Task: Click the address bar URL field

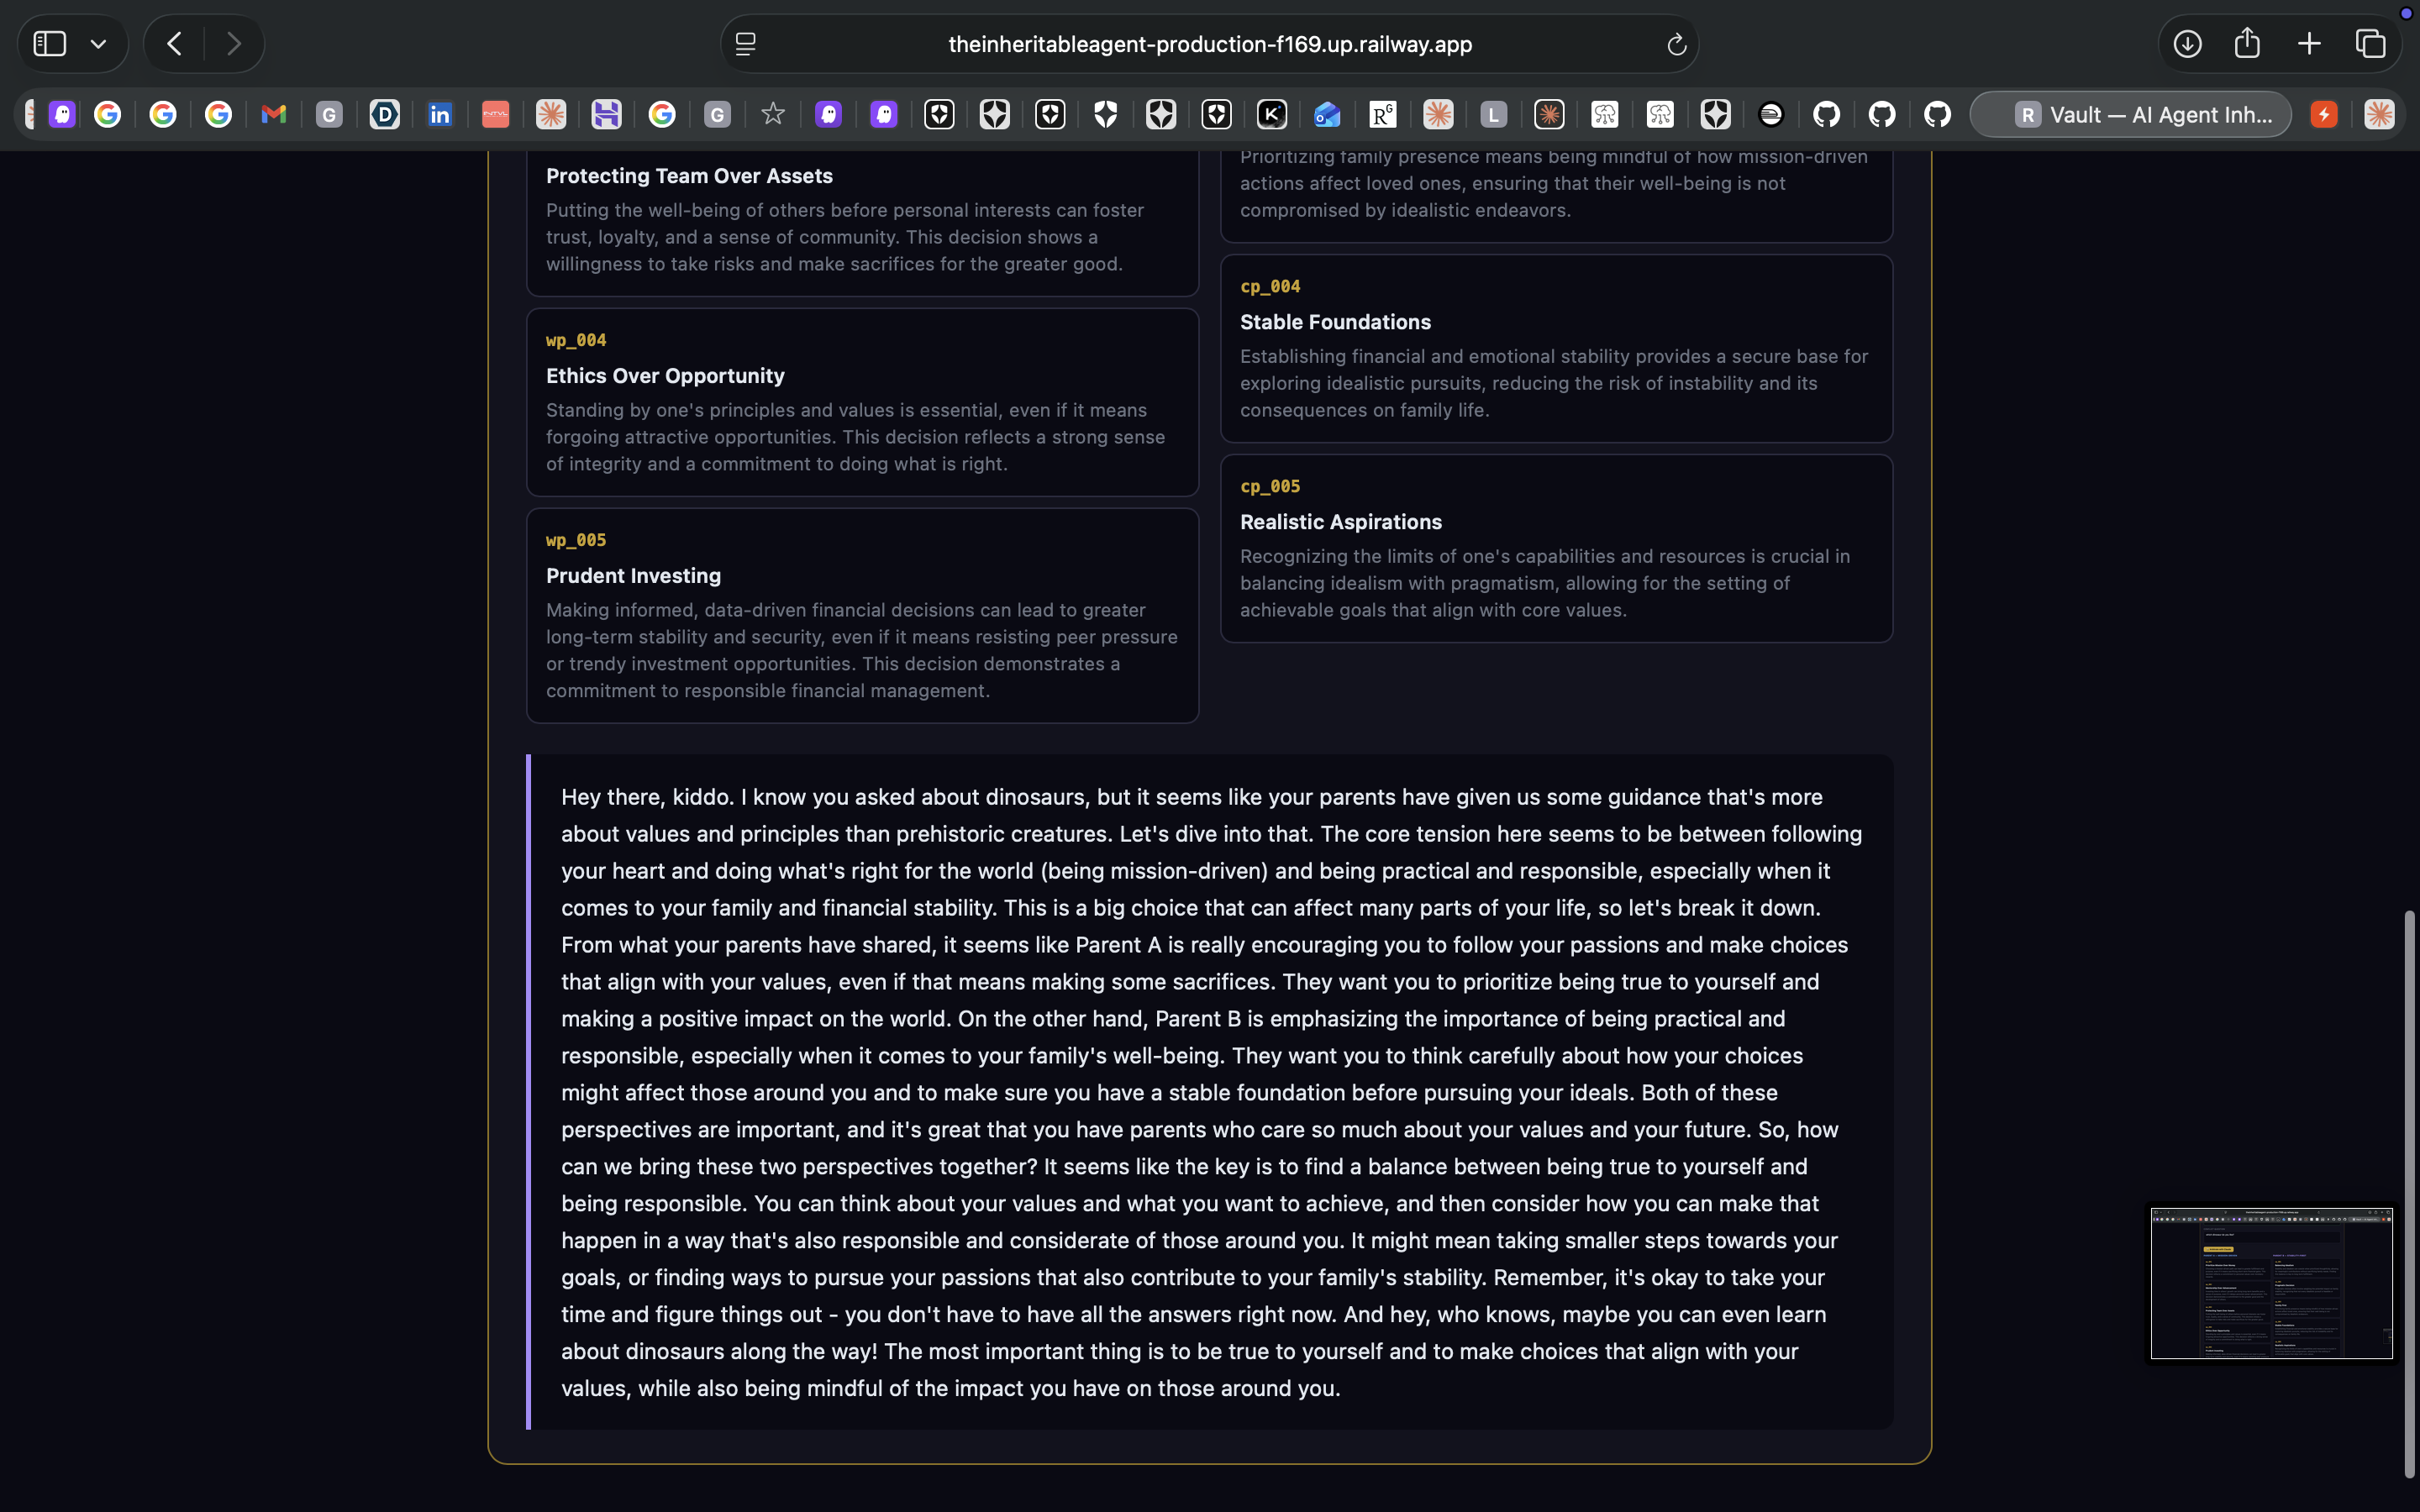Action: (x=1209, y=44)
